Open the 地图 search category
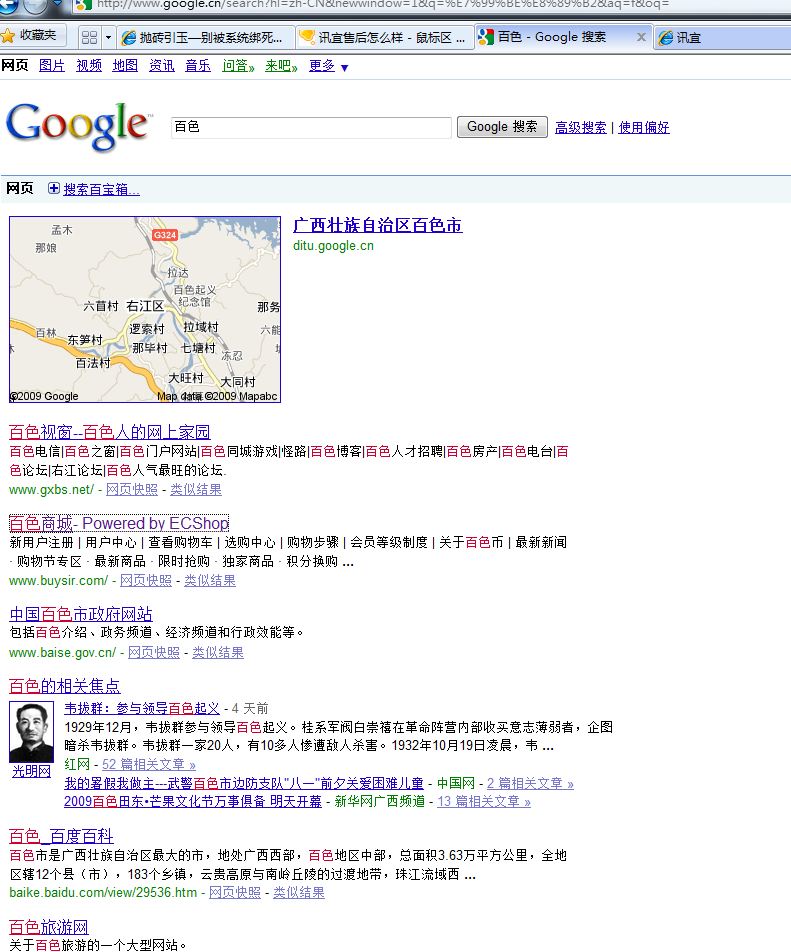 125,66
